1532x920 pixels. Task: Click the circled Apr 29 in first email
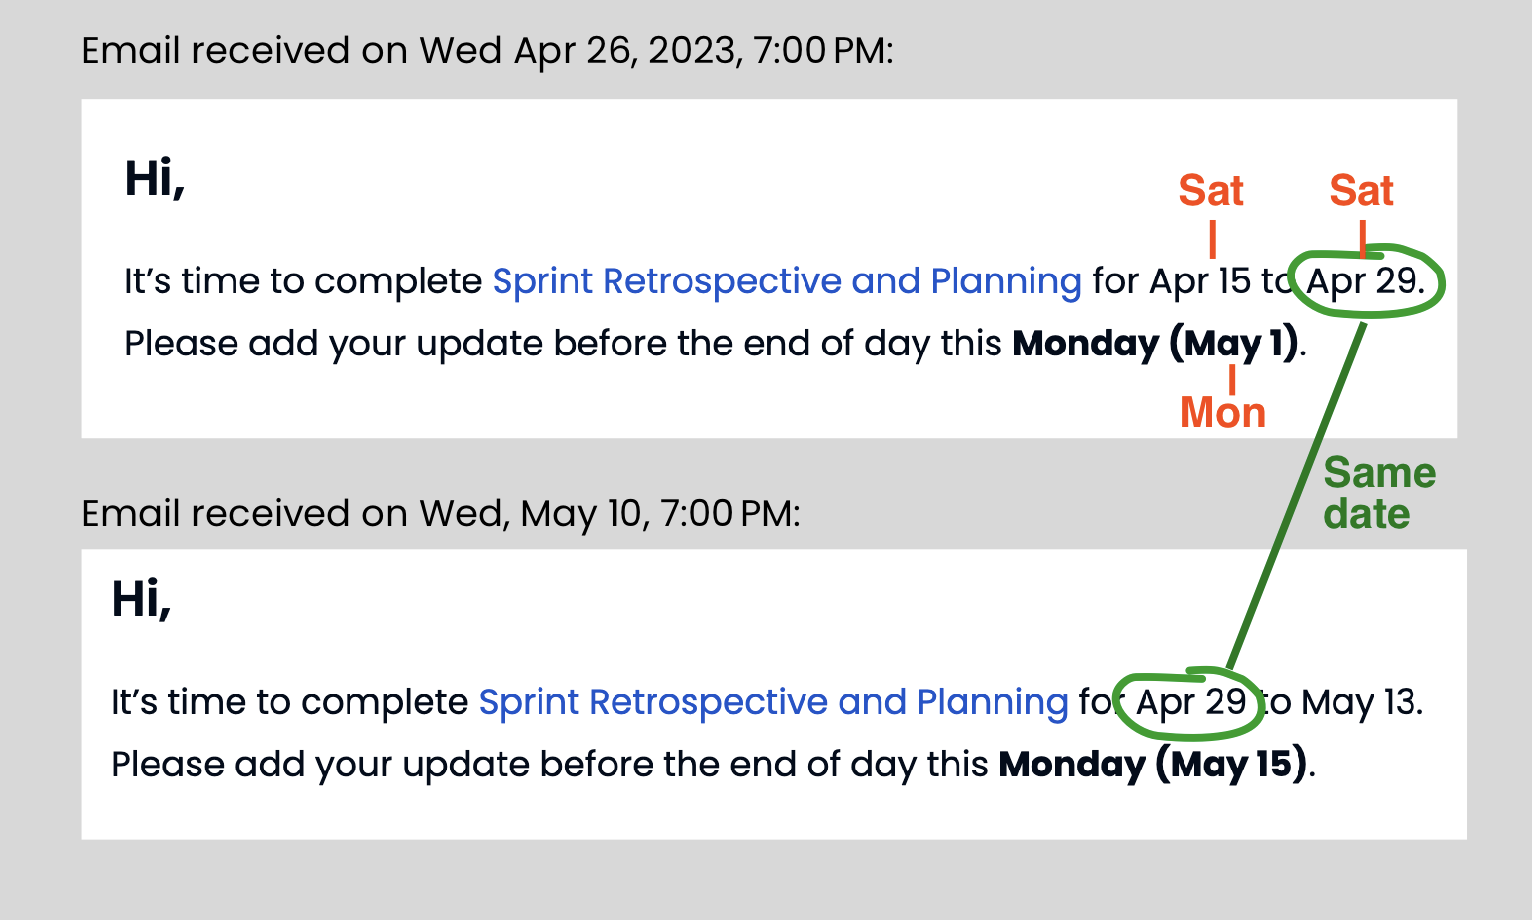tap(1365, 282)
